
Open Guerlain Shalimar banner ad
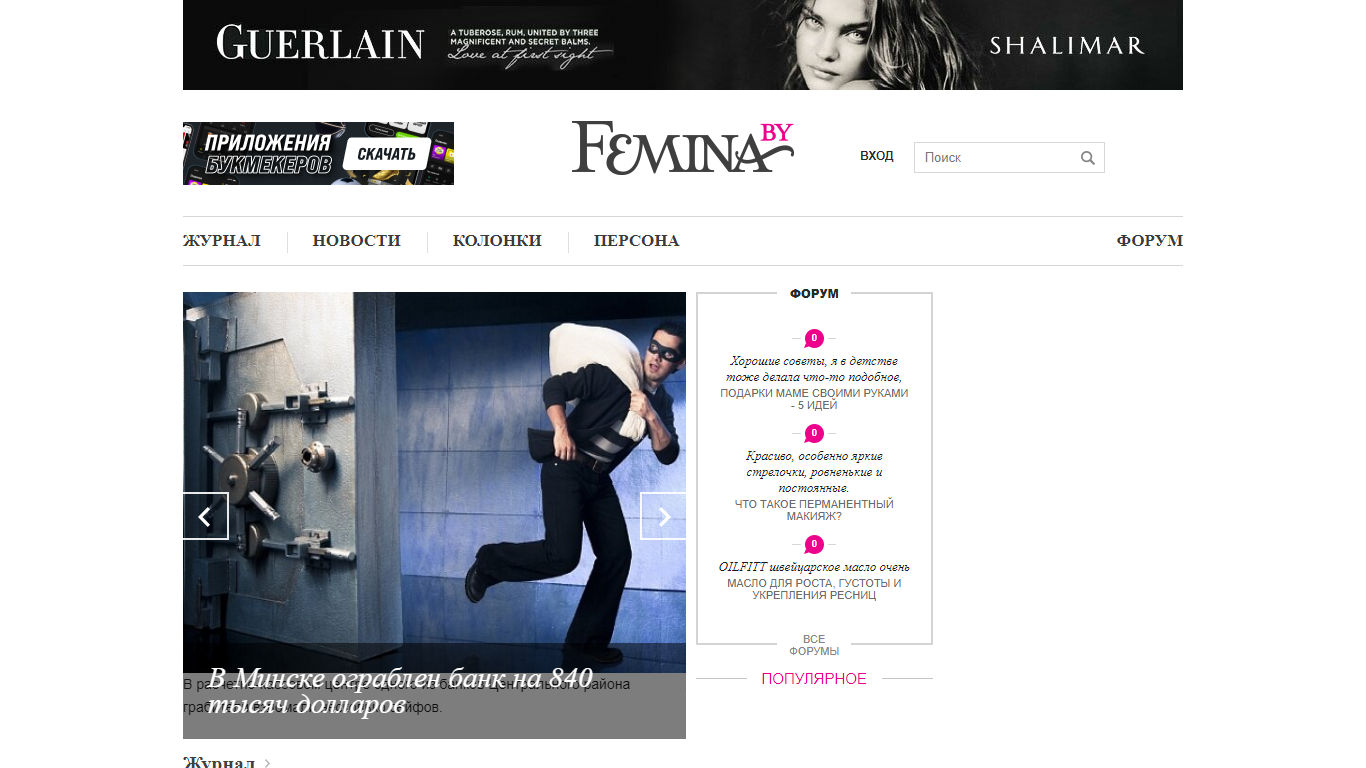pos(683,45)
